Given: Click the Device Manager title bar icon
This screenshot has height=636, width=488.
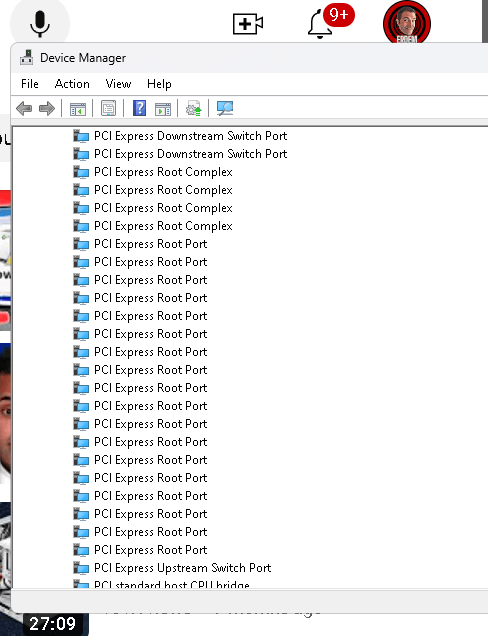Looking at the screenshot, I should pyautogui.click(x=27, y=58).
